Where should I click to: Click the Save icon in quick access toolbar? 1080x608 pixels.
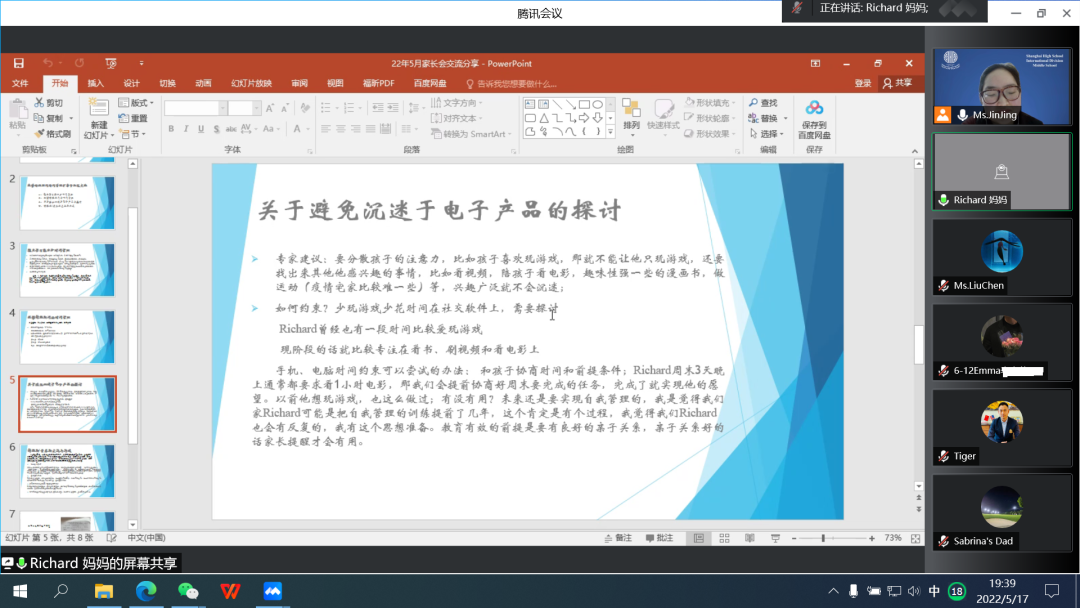19,63
